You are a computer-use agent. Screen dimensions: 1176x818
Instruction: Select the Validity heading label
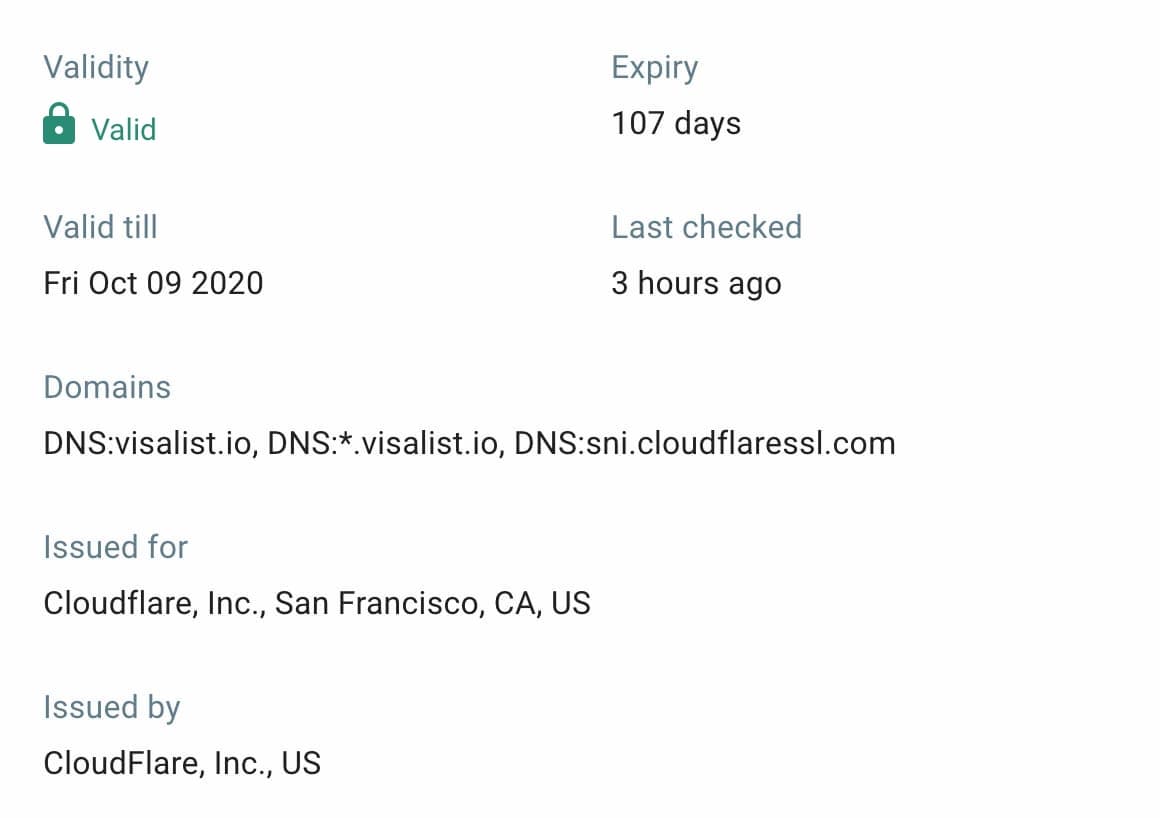coord(96,67)
